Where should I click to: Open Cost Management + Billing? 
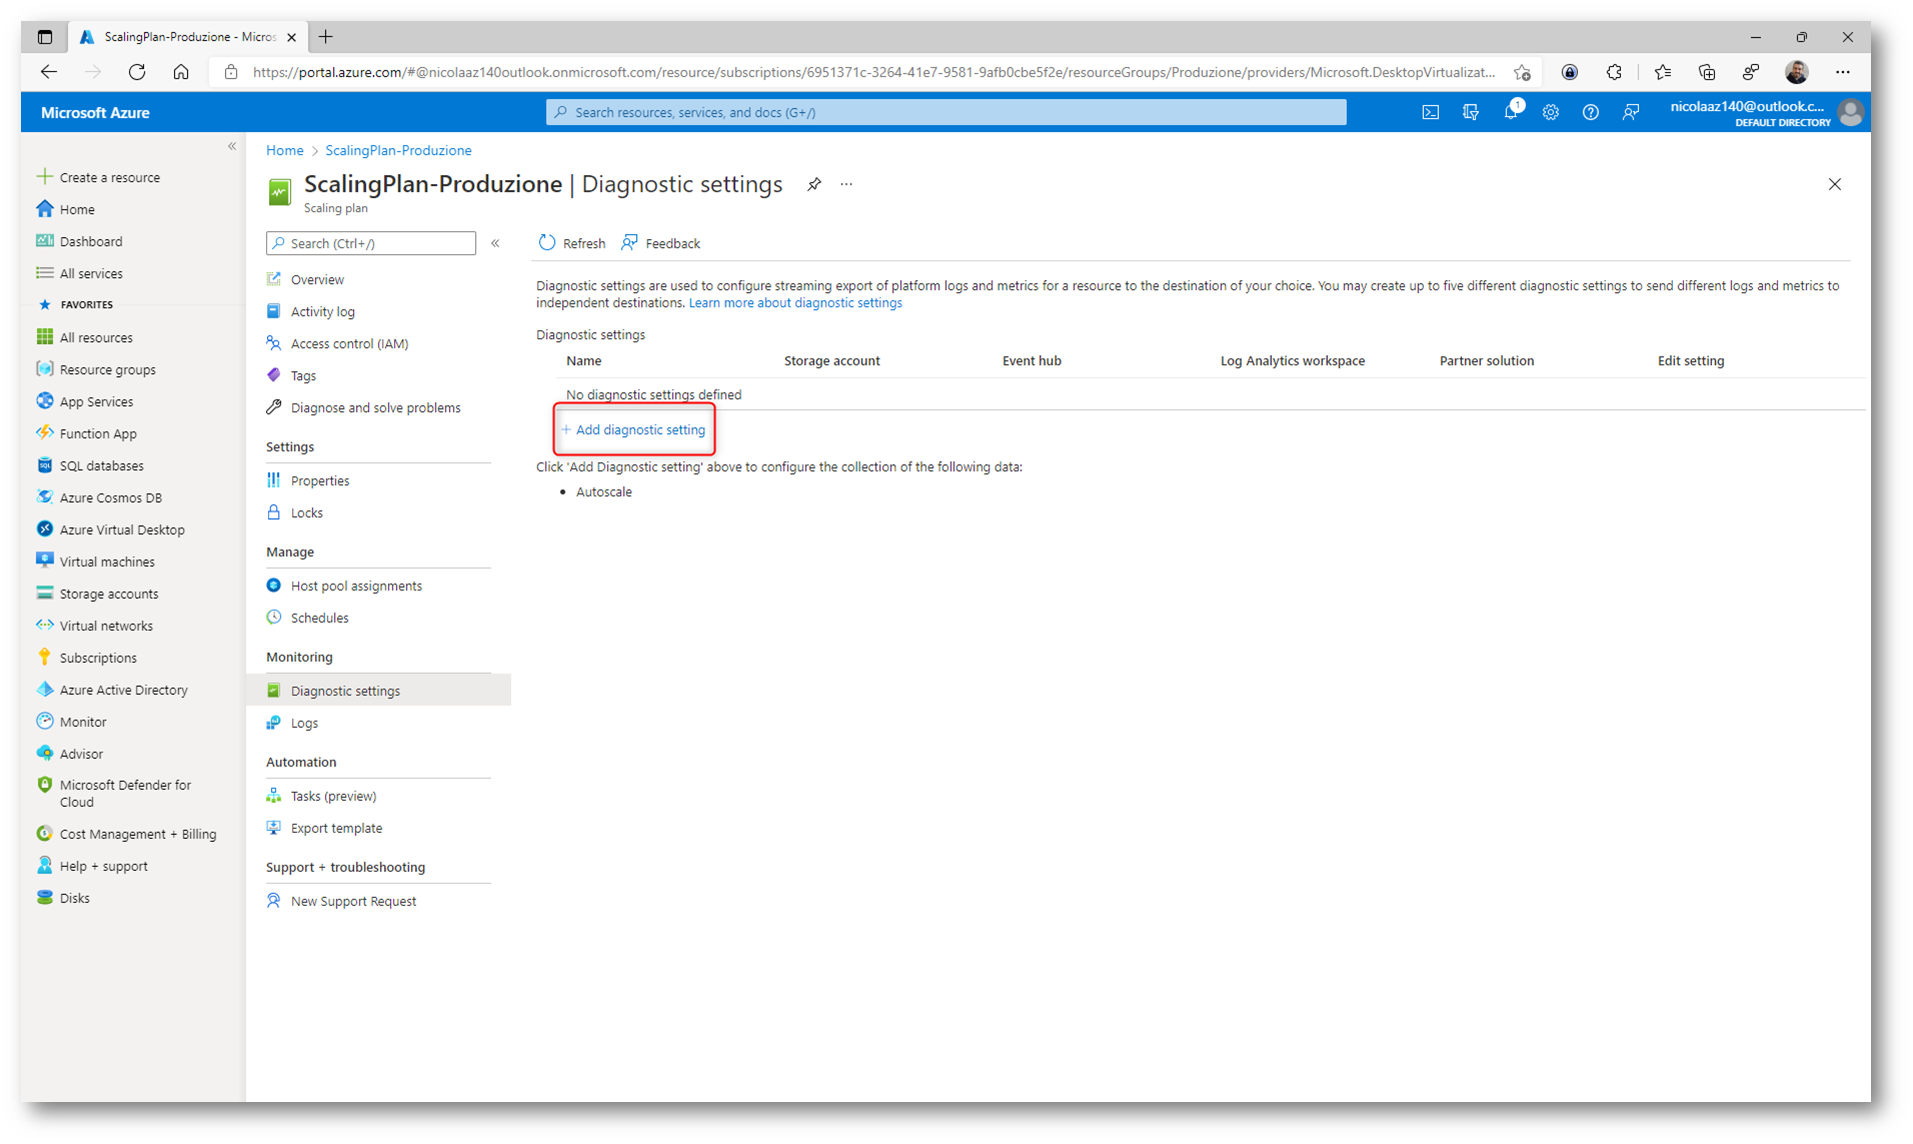point(137,834)
